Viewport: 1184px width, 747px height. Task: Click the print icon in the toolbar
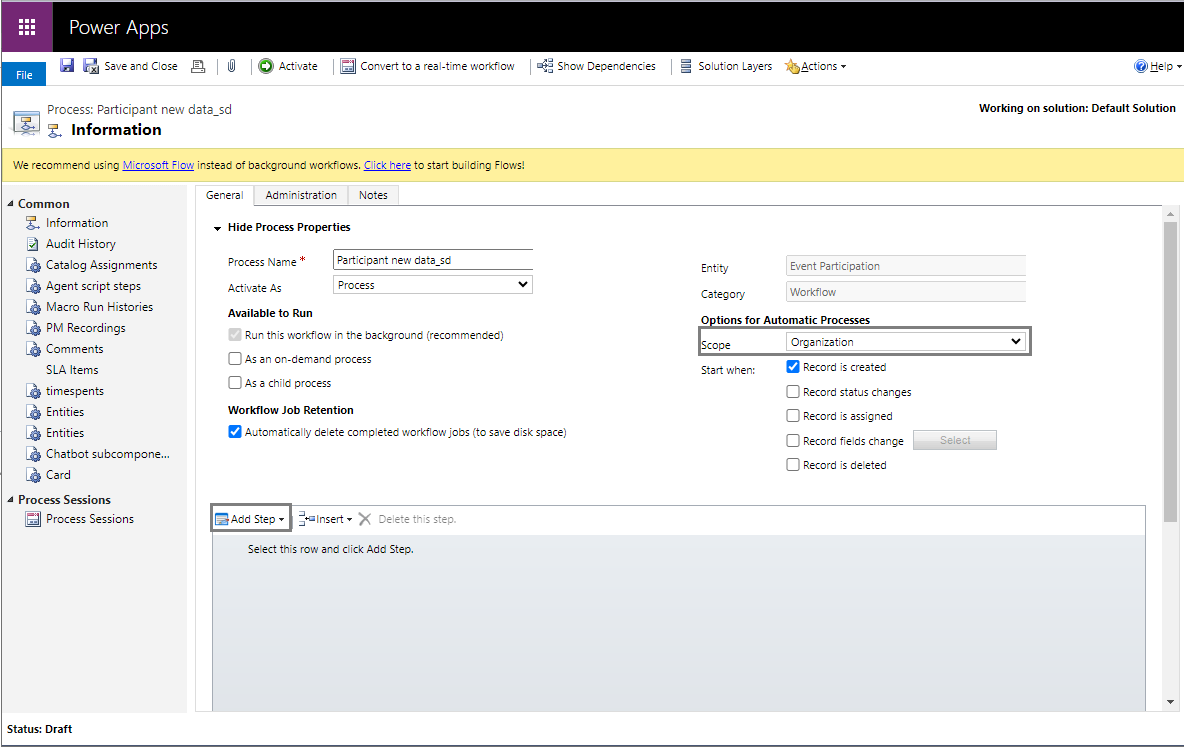click(198, 66)
